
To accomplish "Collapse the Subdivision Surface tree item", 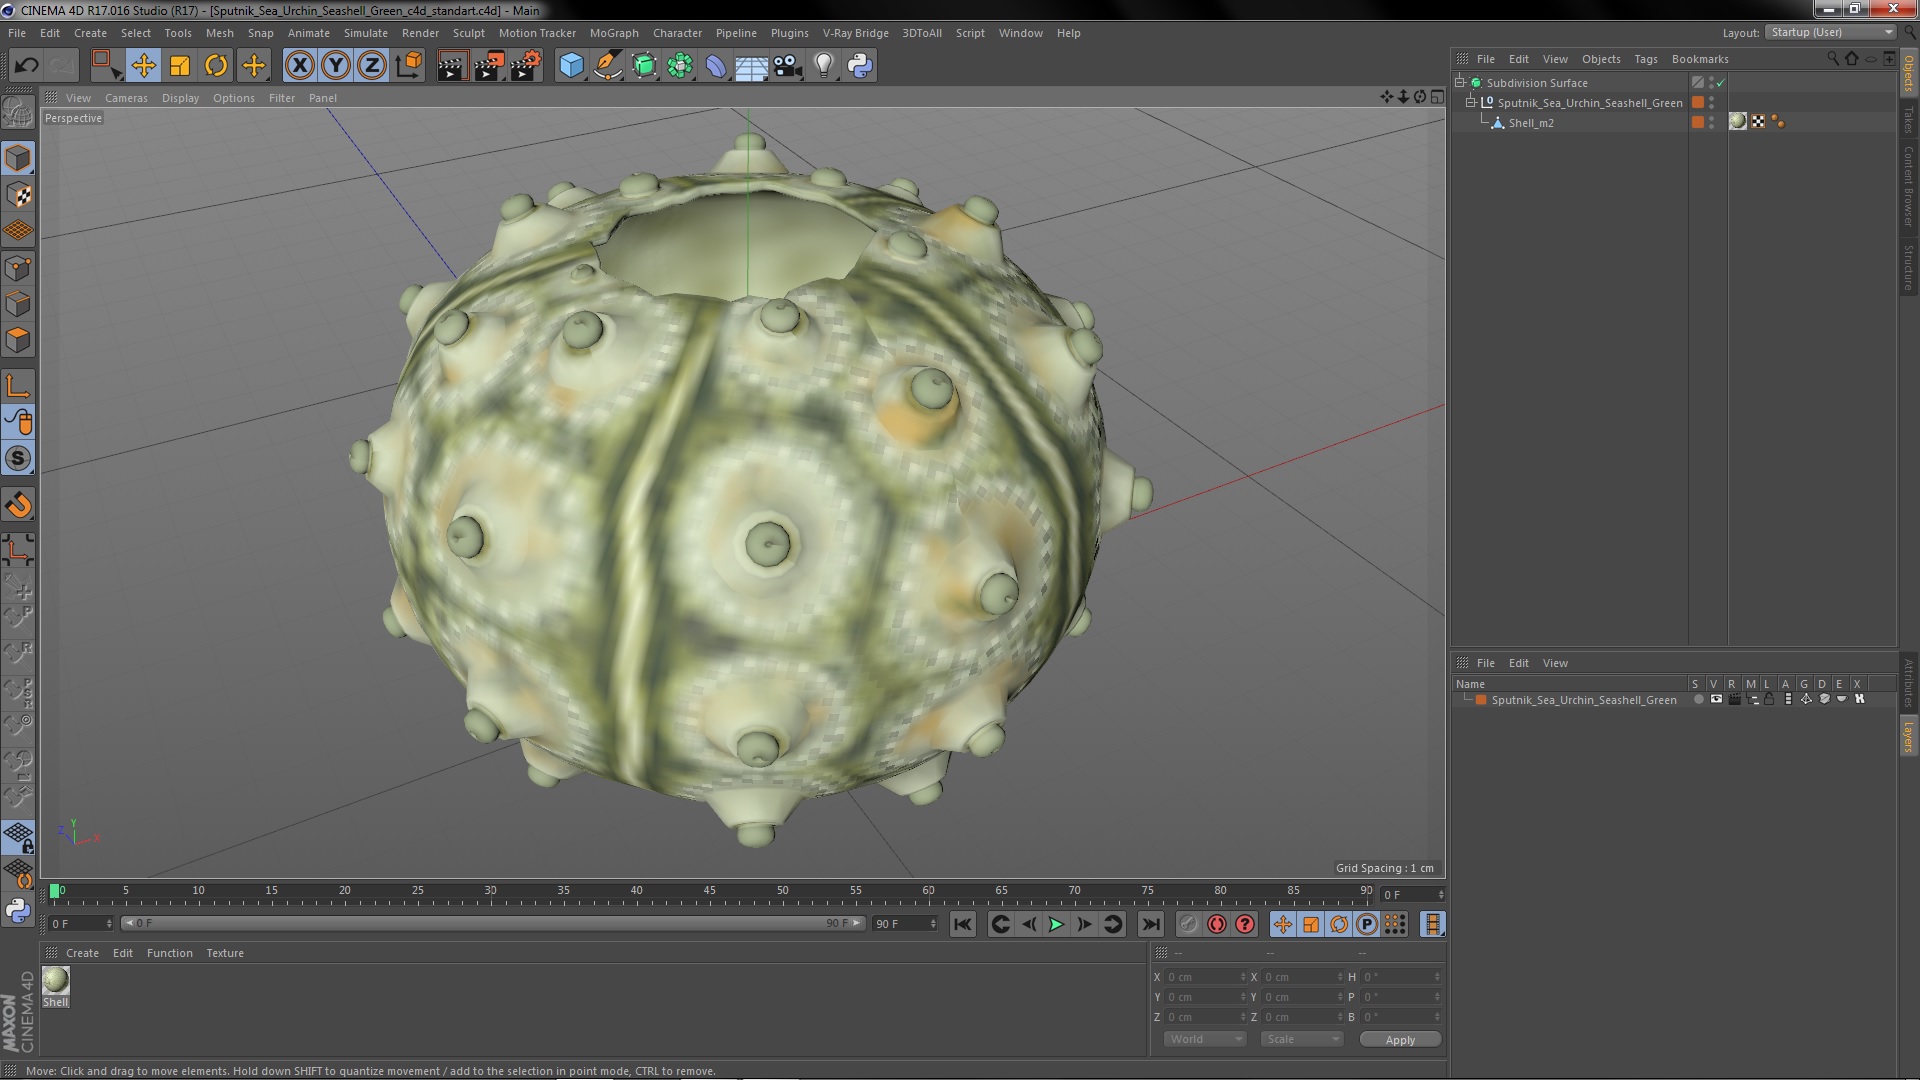I will coord(1460,83).
